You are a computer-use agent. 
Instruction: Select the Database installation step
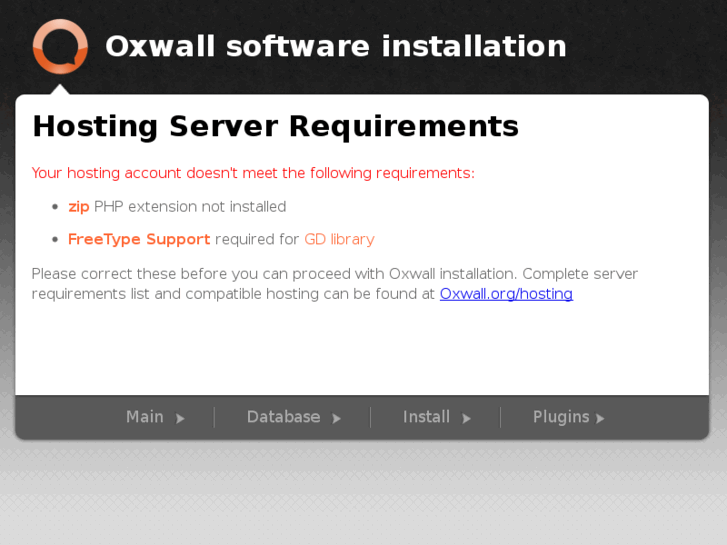283,417
